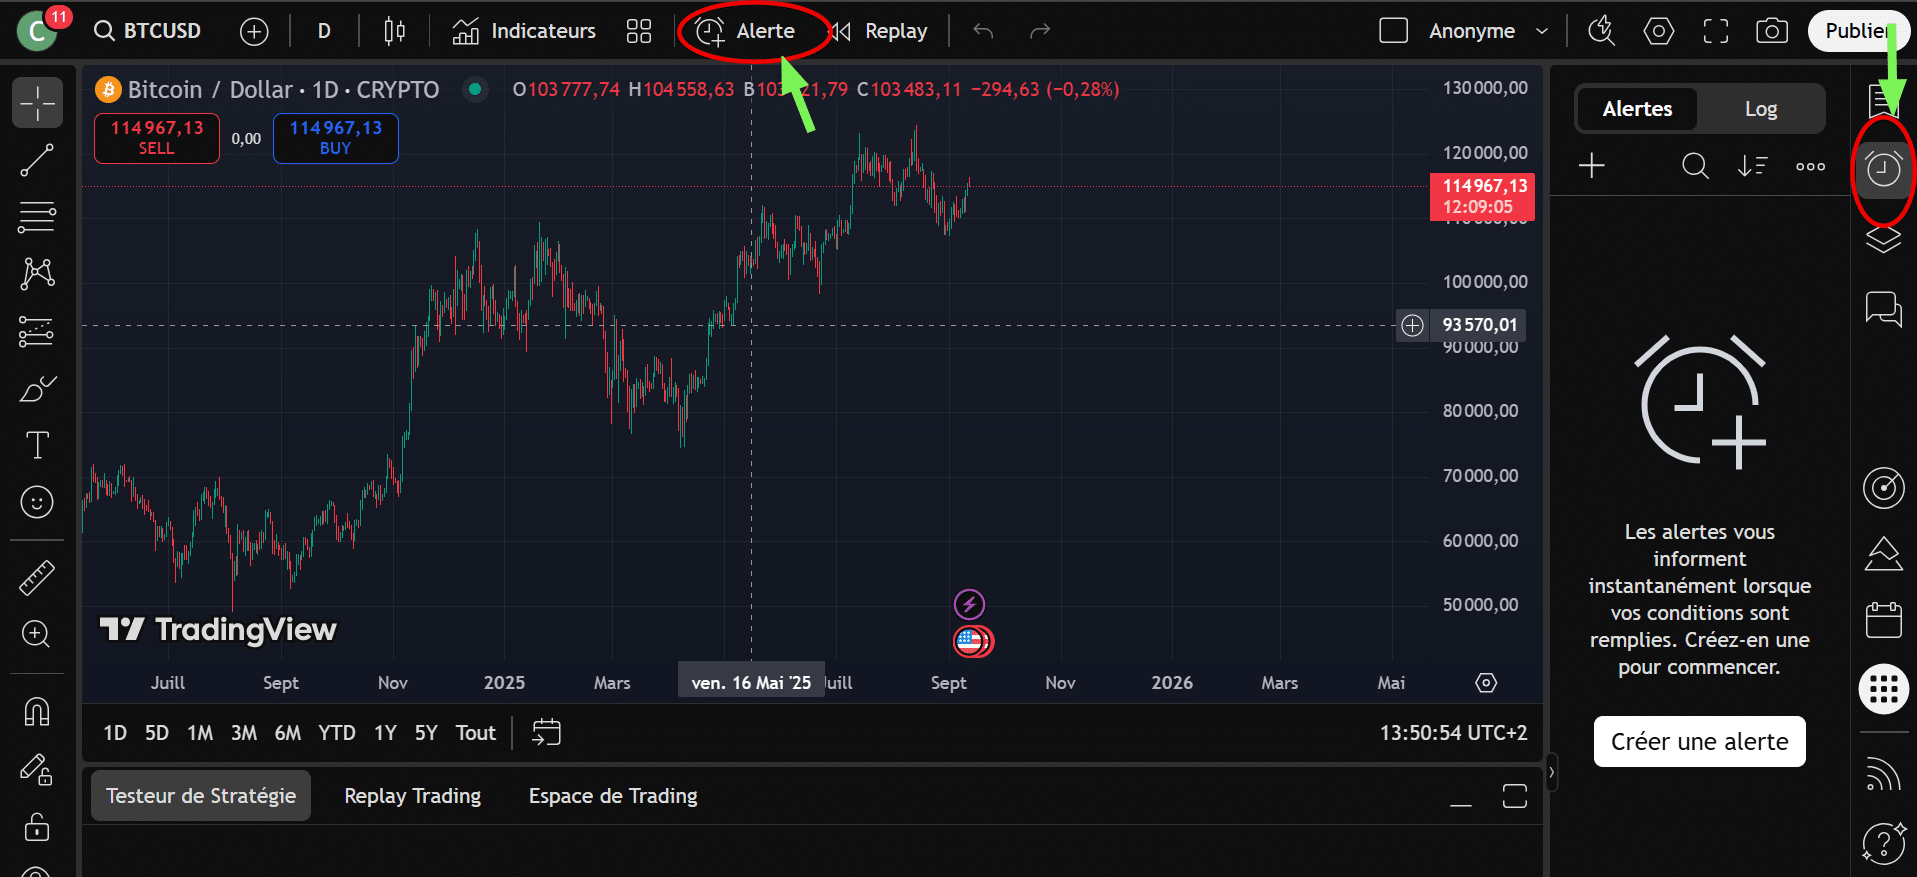
Task: Select the Text annotation tool
Action: pyautogui.click(x=37, y=445)
